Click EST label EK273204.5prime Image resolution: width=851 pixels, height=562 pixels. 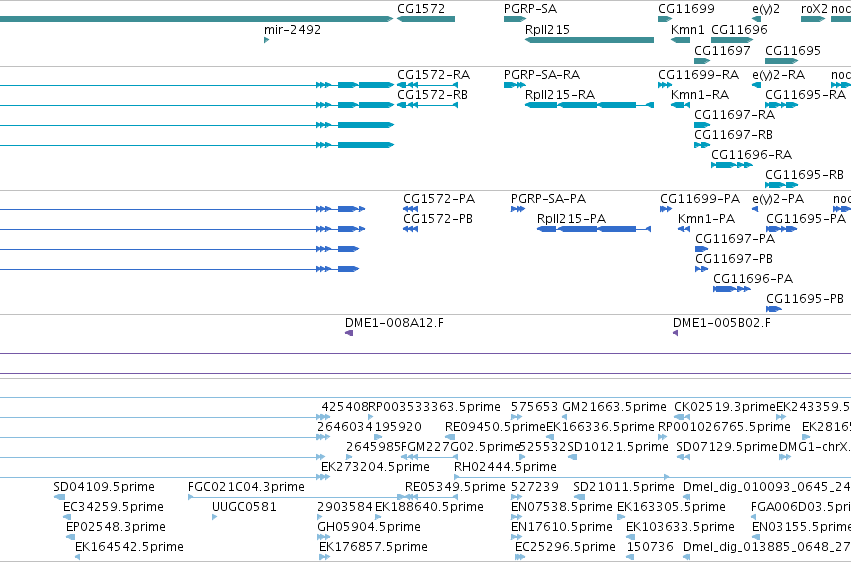[x=375, y=467]
